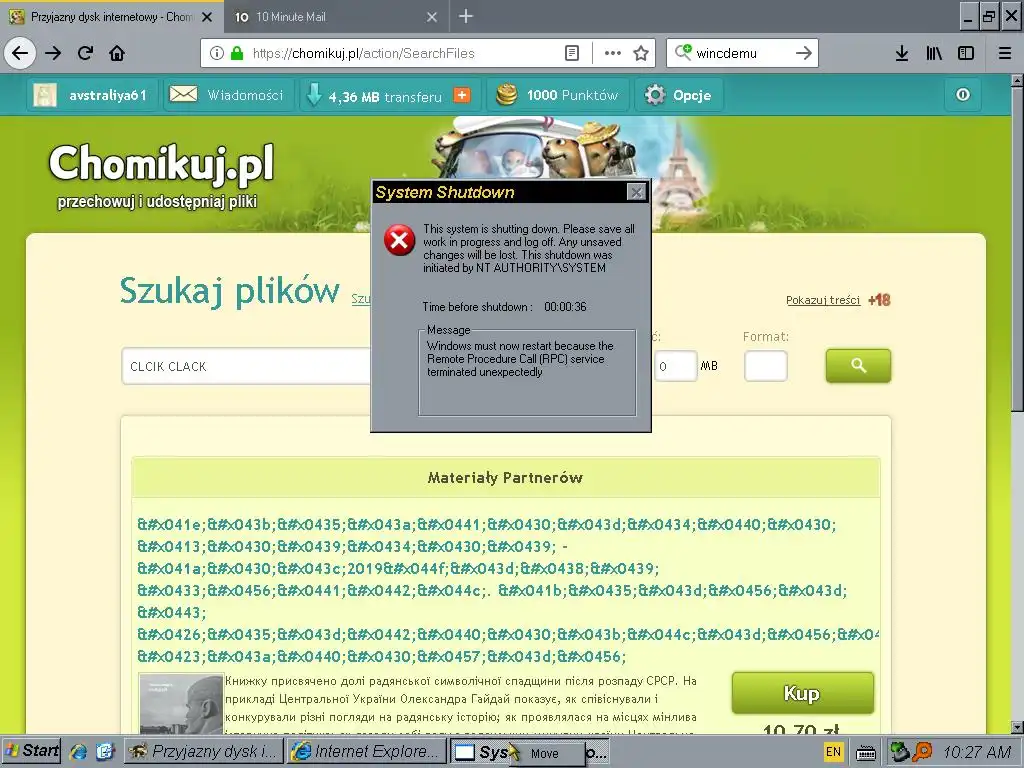
Task: Bookmark this page with the star icon
Action: [x=641, y=53]
